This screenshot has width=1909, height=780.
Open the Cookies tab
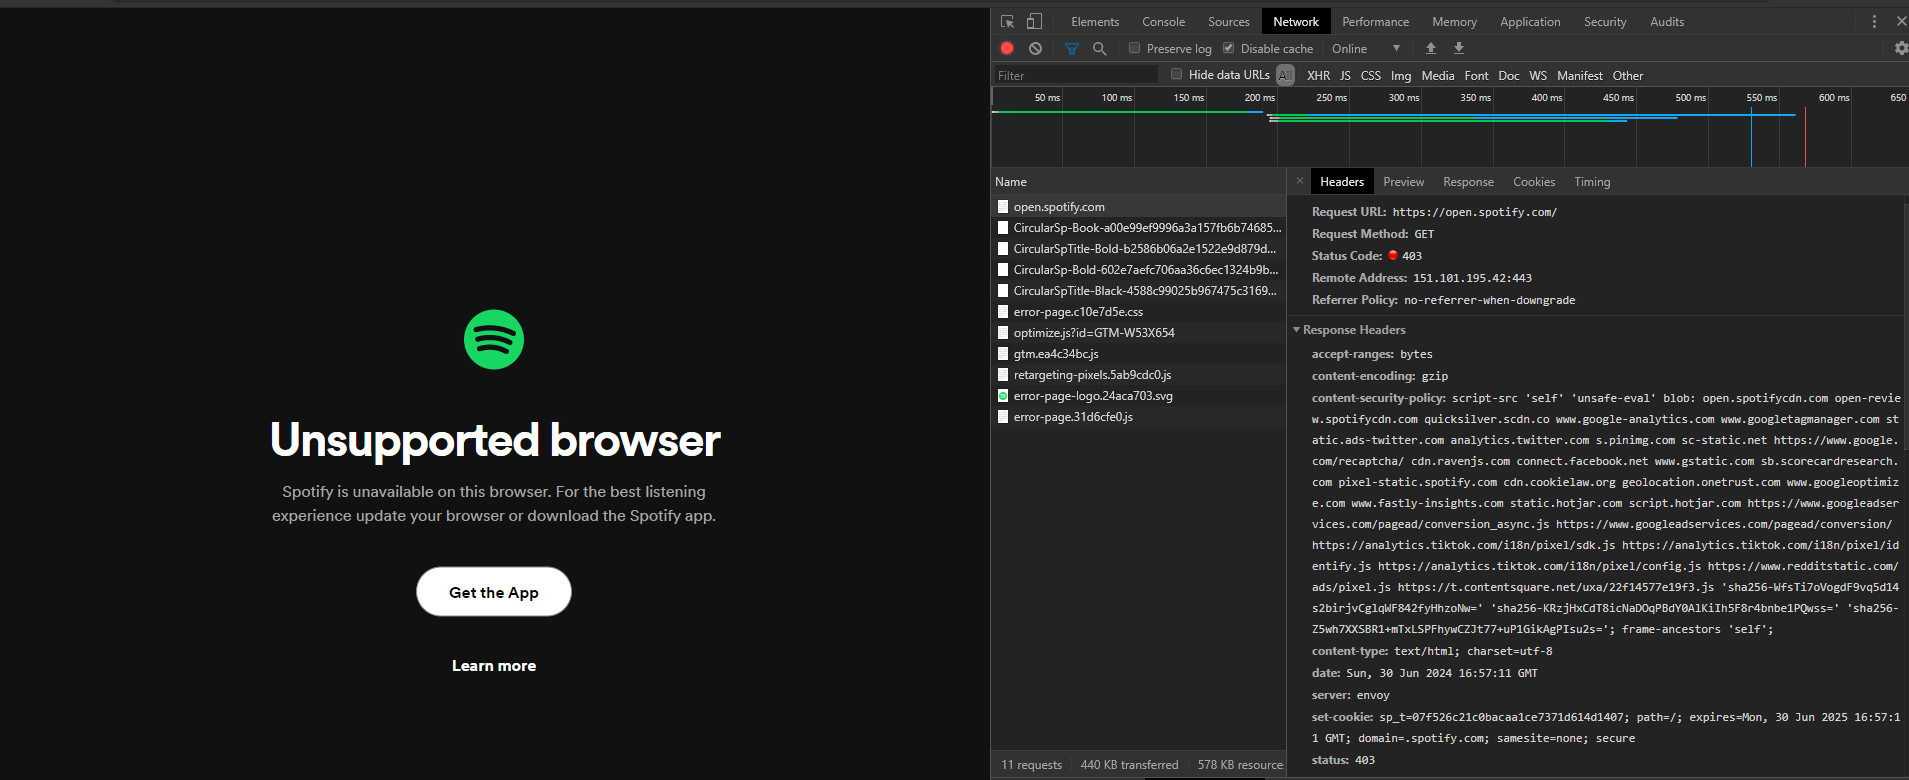(x=1533, y=181)
